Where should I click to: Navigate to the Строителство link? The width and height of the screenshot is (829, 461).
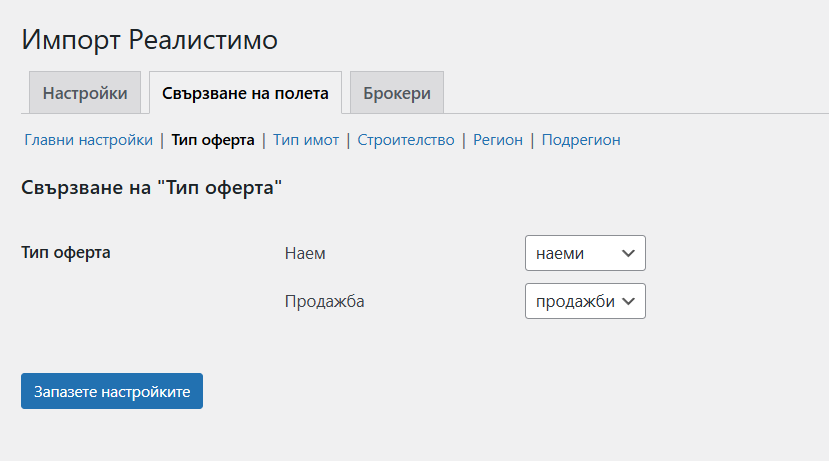tap(406, 140)
